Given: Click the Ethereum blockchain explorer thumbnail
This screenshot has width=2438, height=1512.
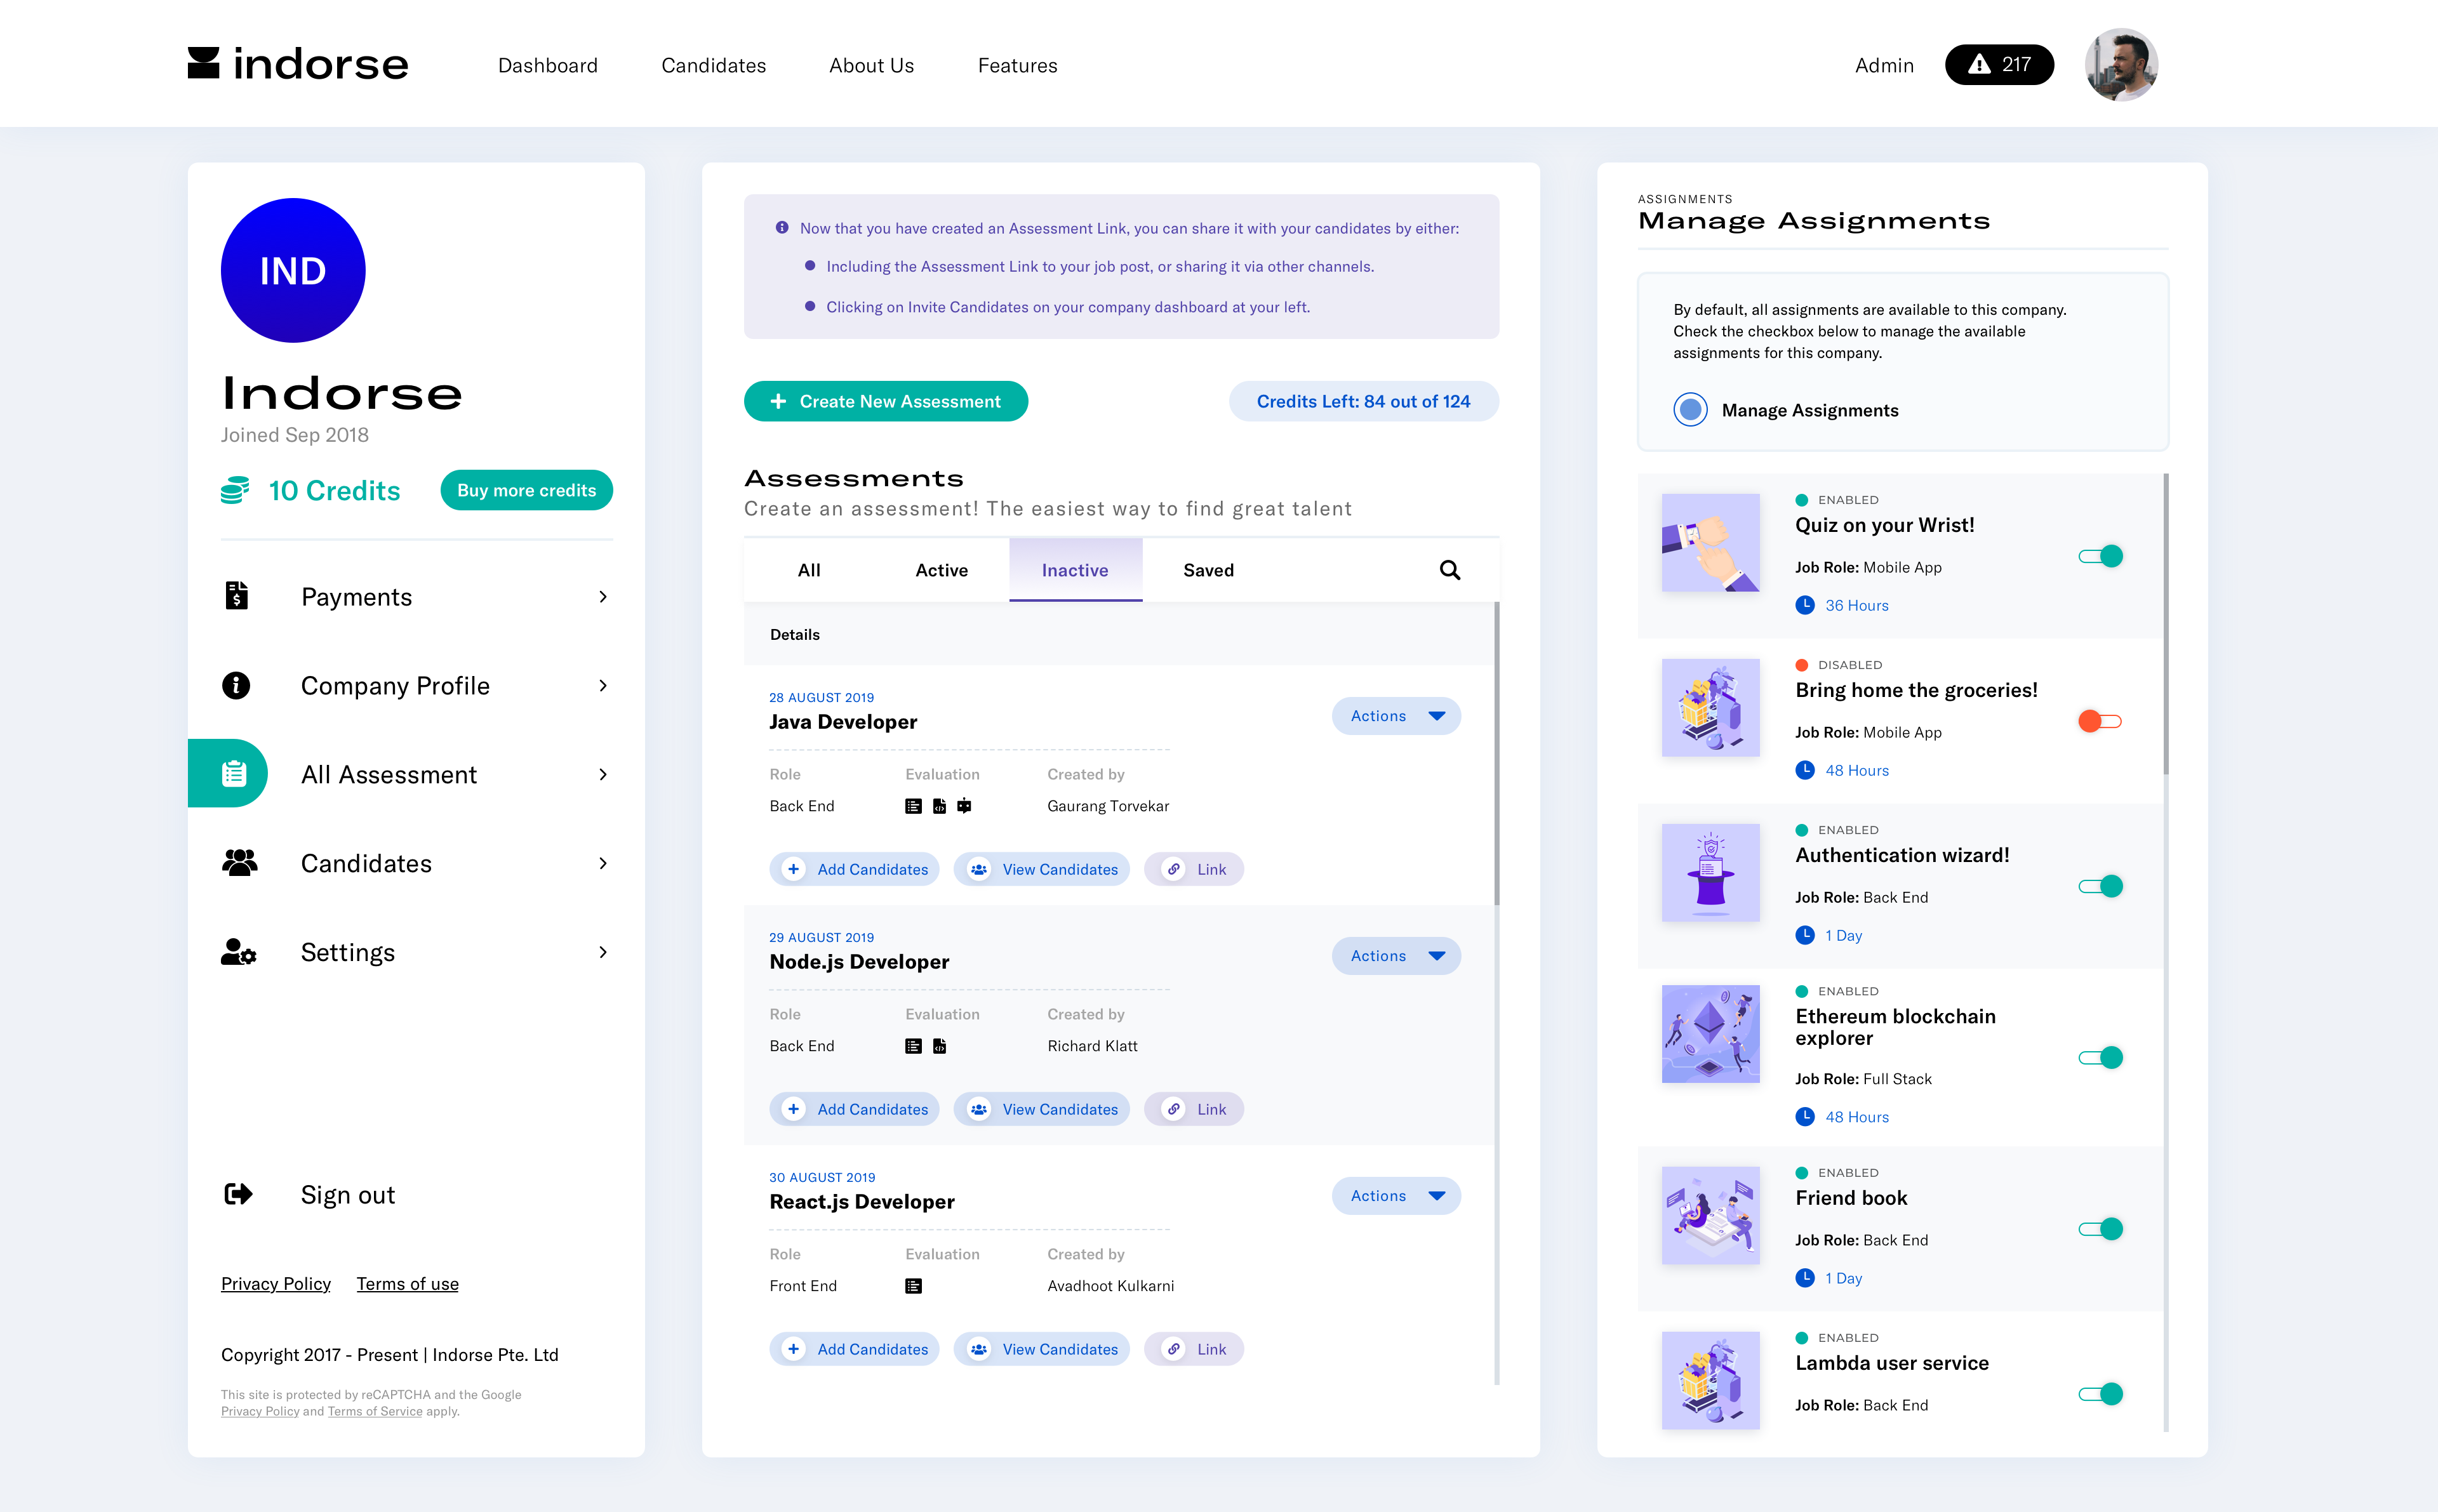Looking at the screenshot, I should 1710,1034.
